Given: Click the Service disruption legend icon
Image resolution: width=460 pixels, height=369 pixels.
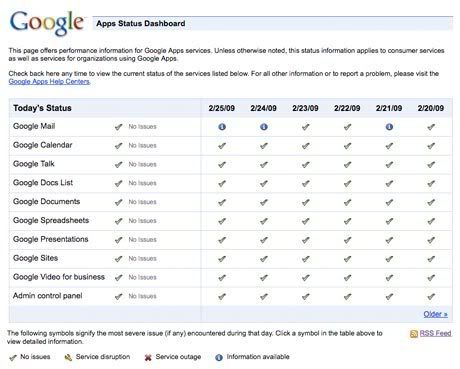Looking at the screenshot, I should coord(68,358).
